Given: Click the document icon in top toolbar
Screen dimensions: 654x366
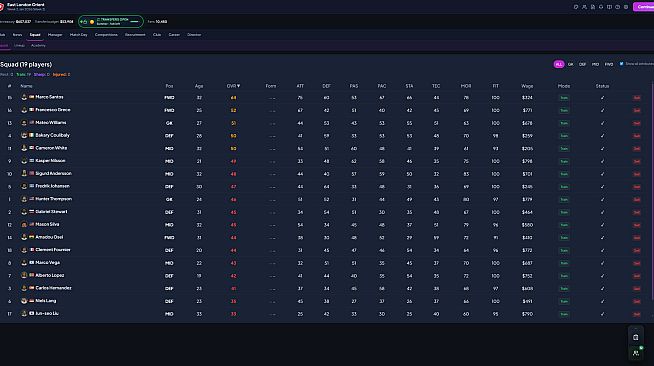Looking at the screenshot, I should 593,7.
